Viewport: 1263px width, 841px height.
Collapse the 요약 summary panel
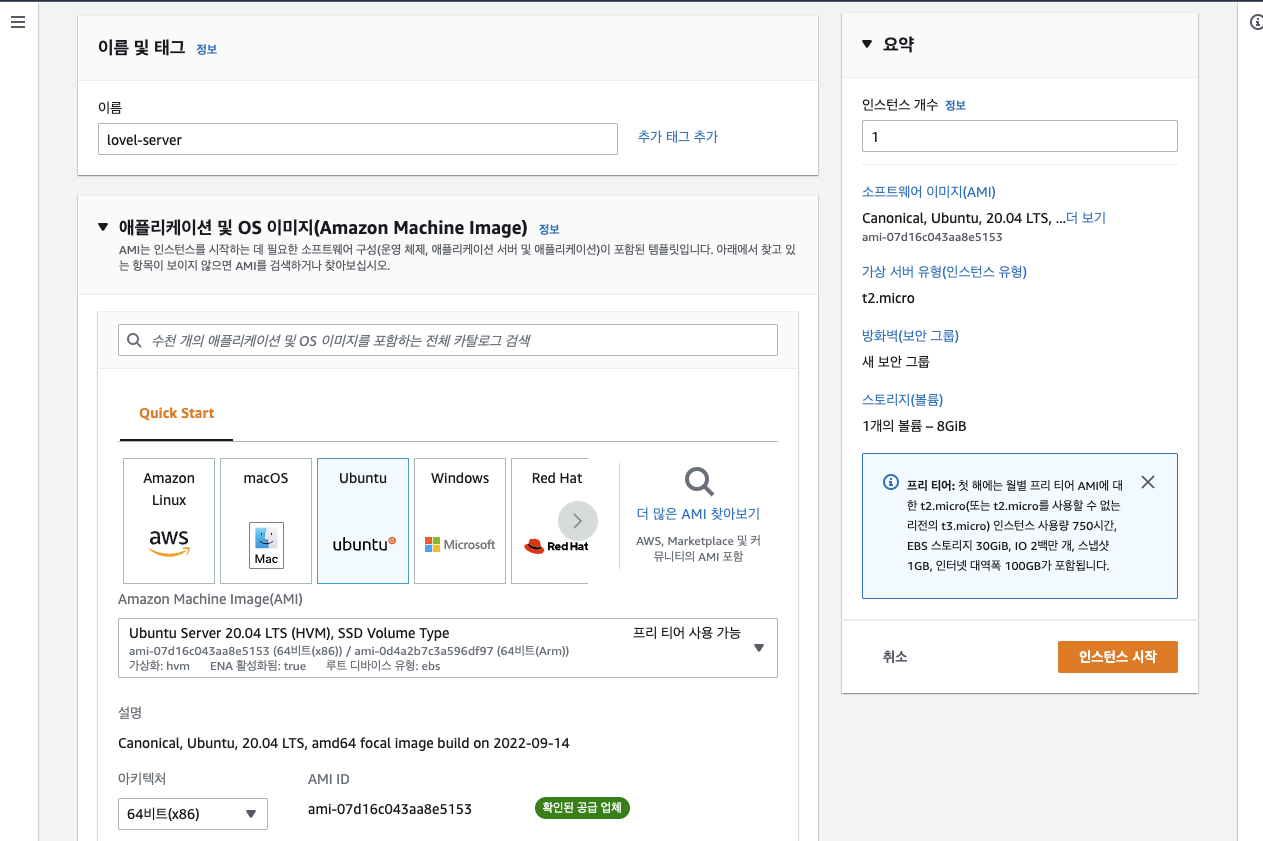868,44
